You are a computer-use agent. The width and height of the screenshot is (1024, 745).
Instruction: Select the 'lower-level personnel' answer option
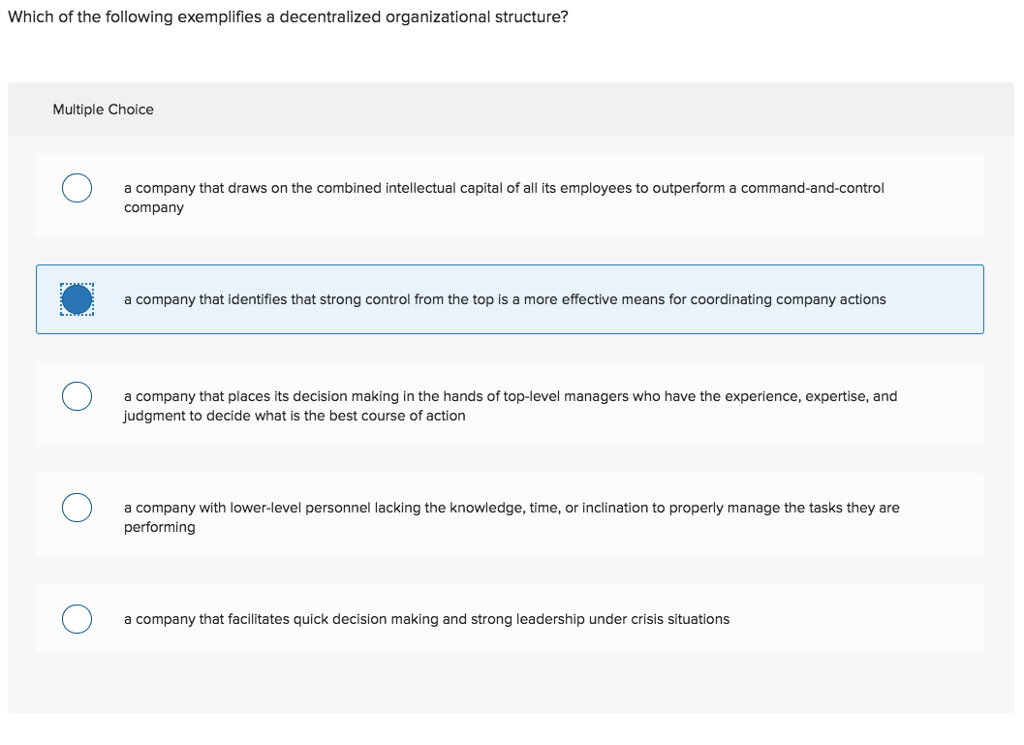76,507
